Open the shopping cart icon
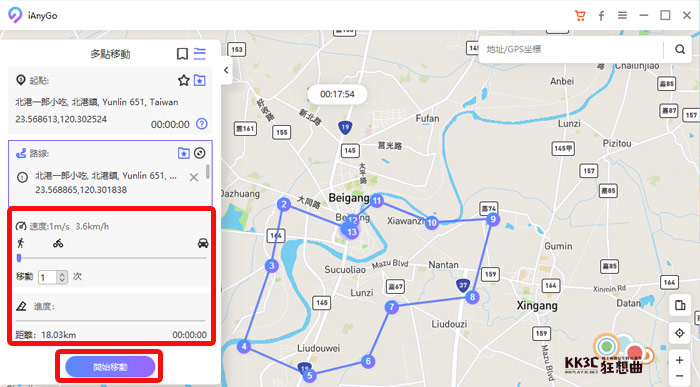The width and height of the screenshot is (700, 387). pyautogui.click(x=580, y=16)
